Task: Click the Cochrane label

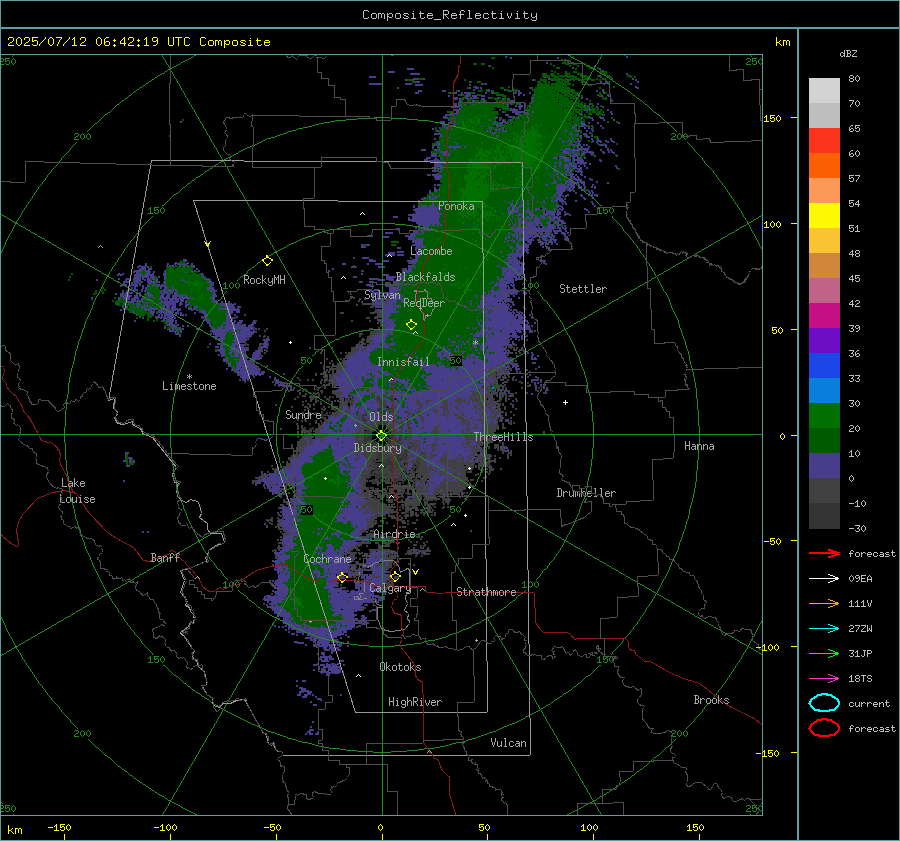Action: 327,559
